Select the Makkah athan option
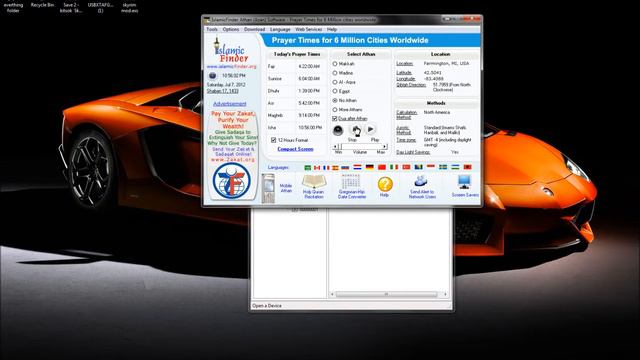 click(x=335, y=64)
